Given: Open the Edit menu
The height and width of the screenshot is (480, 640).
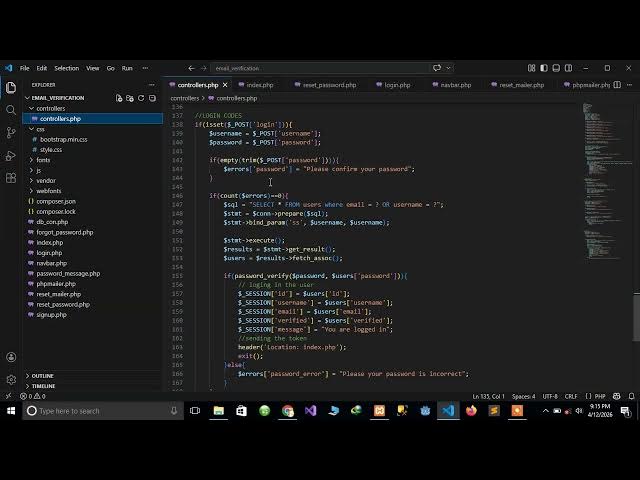Looking at the screenshot, I should click(42, 68).
